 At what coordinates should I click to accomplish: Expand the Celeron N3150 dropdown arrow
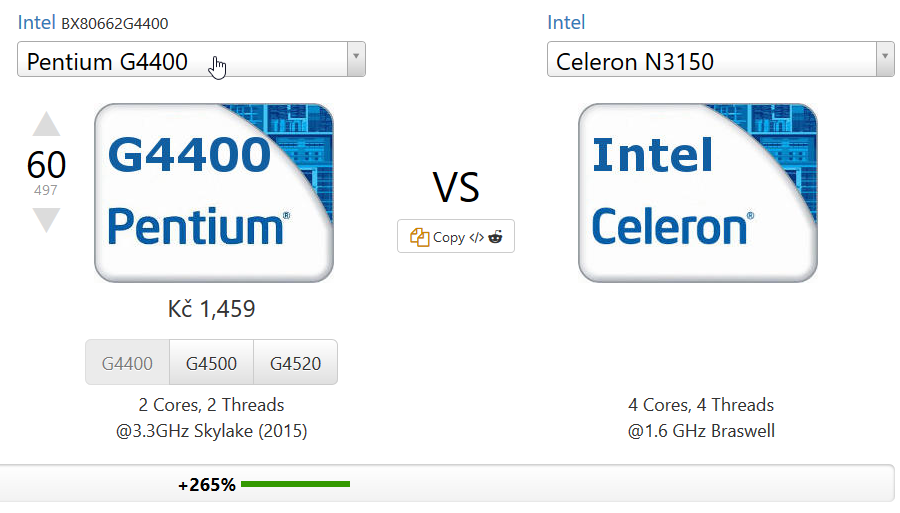(885, 59)
